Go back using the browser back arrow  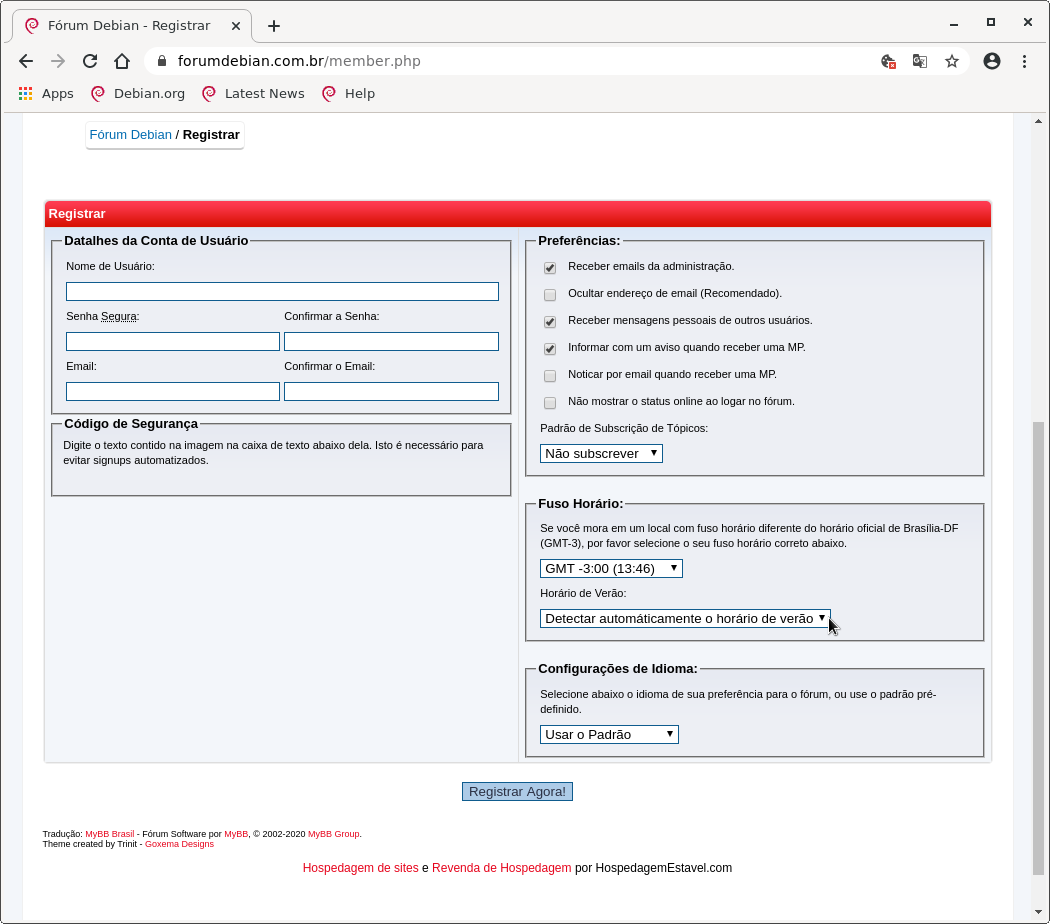[x=25, y=61]
